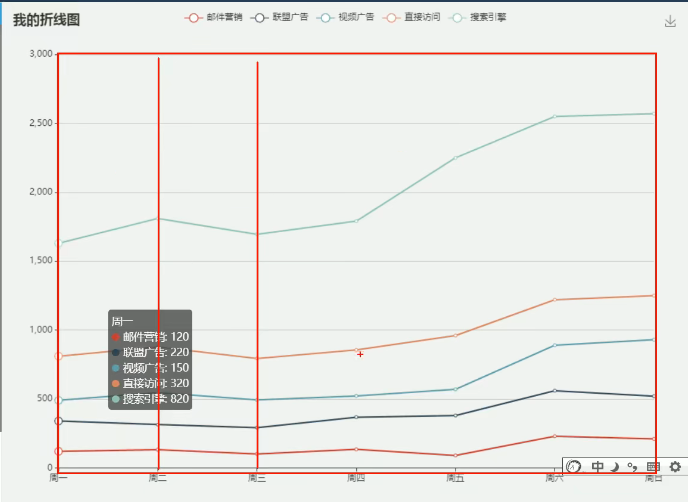Screen dimensions: 688x502
Task: Click the 周五 x-axis label
Action: (455, 478)
